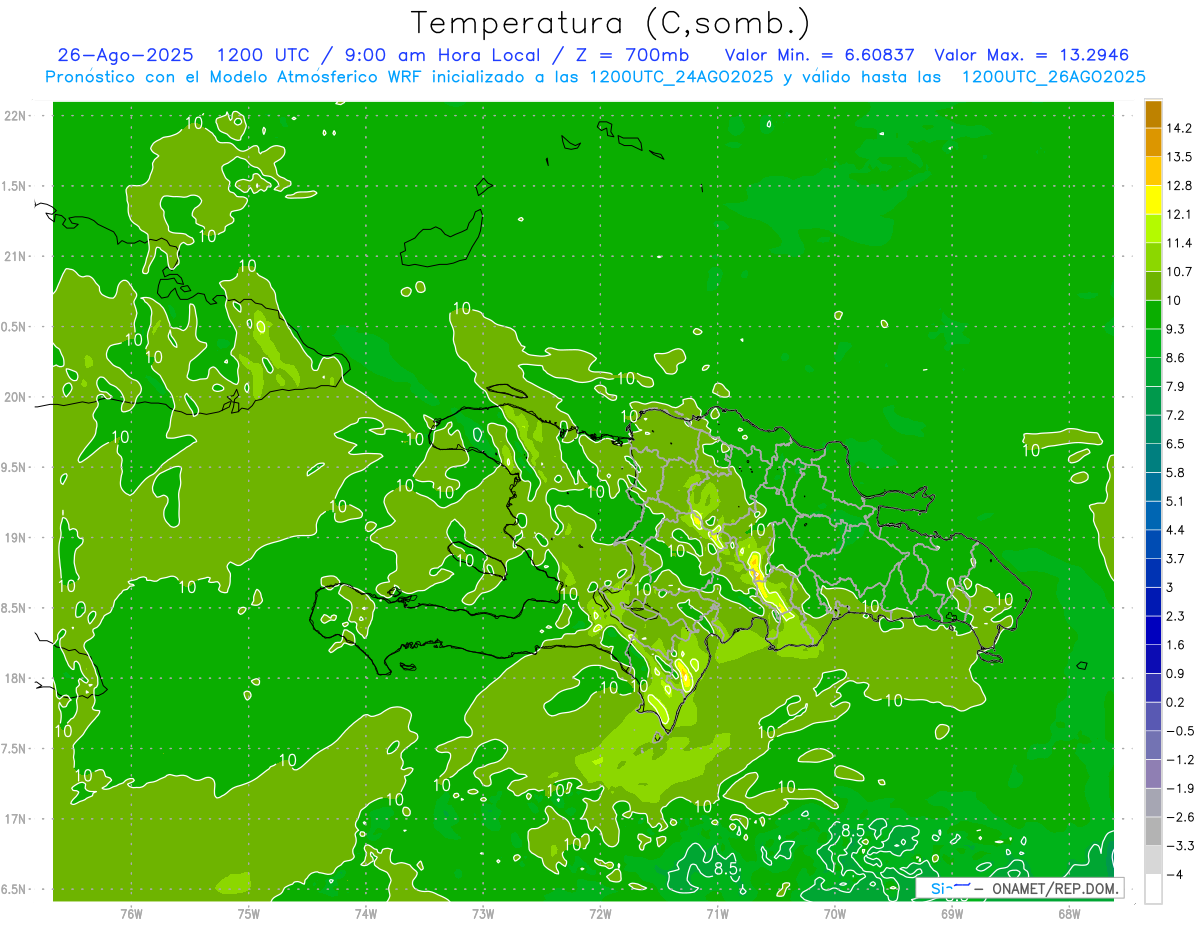Click the legend swatch between 11.4 and 12.1
1200x927 pixels.
pyautogui.click(x=1153, y=229)
